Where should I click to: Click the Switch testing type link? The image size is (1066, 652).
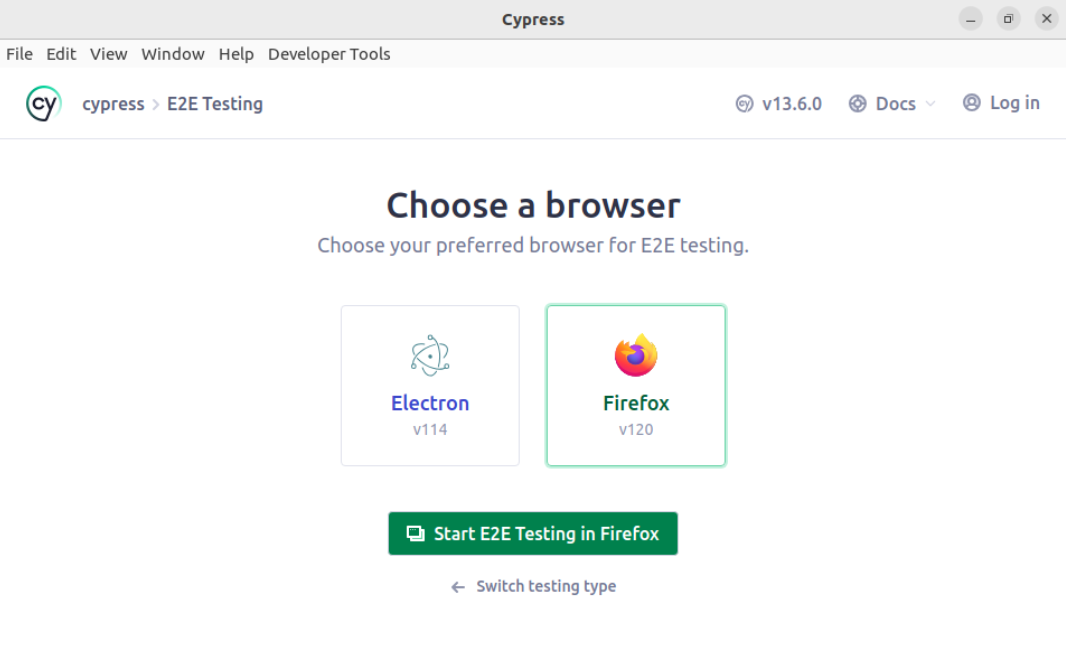point(546,587)
